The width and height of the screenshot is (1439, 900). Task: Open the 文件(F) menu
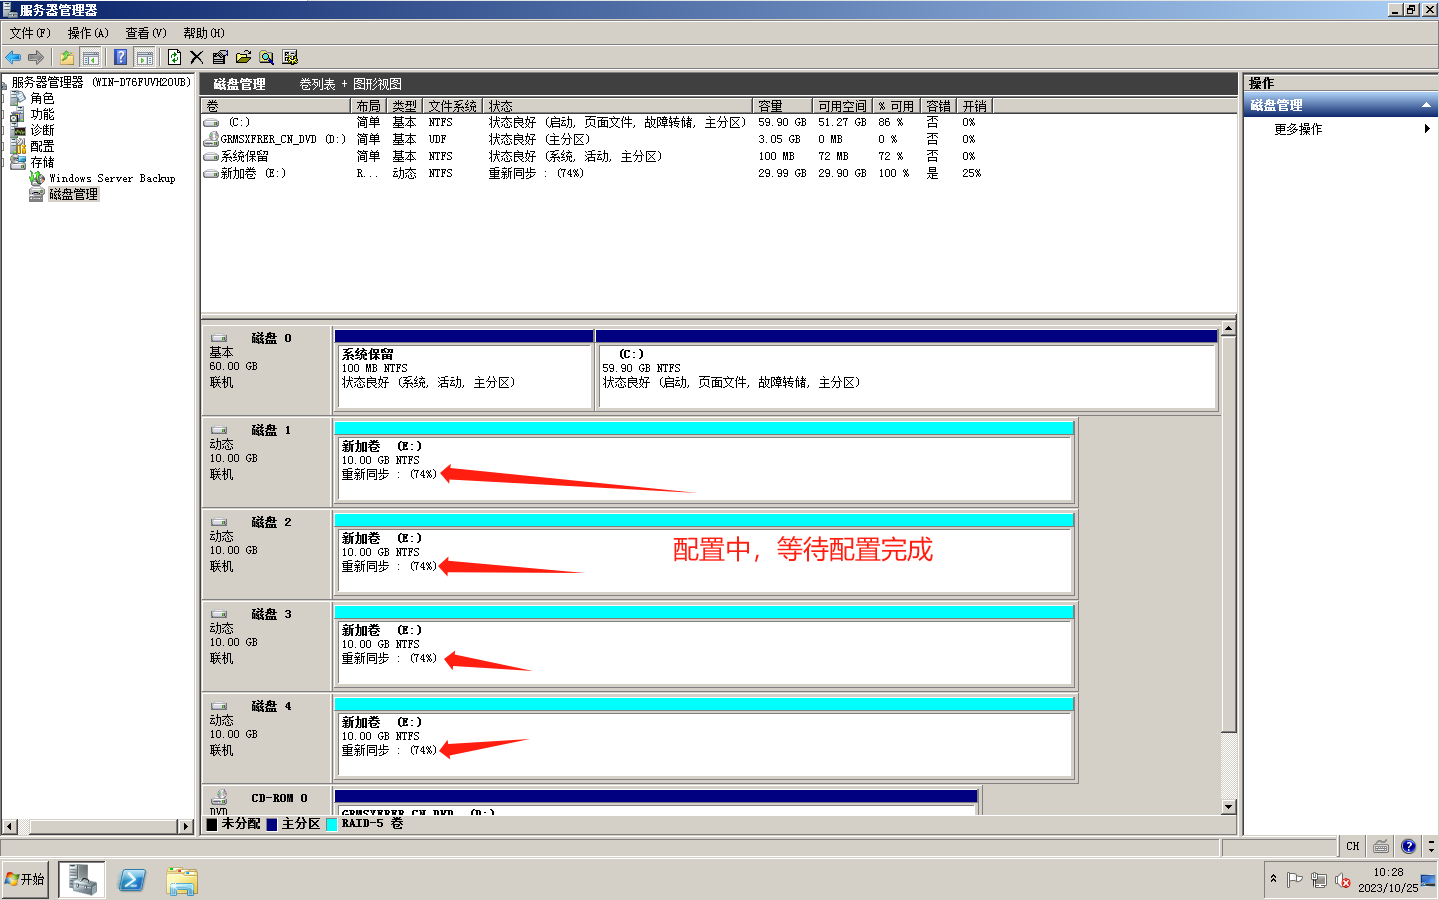tap(30, 33)
